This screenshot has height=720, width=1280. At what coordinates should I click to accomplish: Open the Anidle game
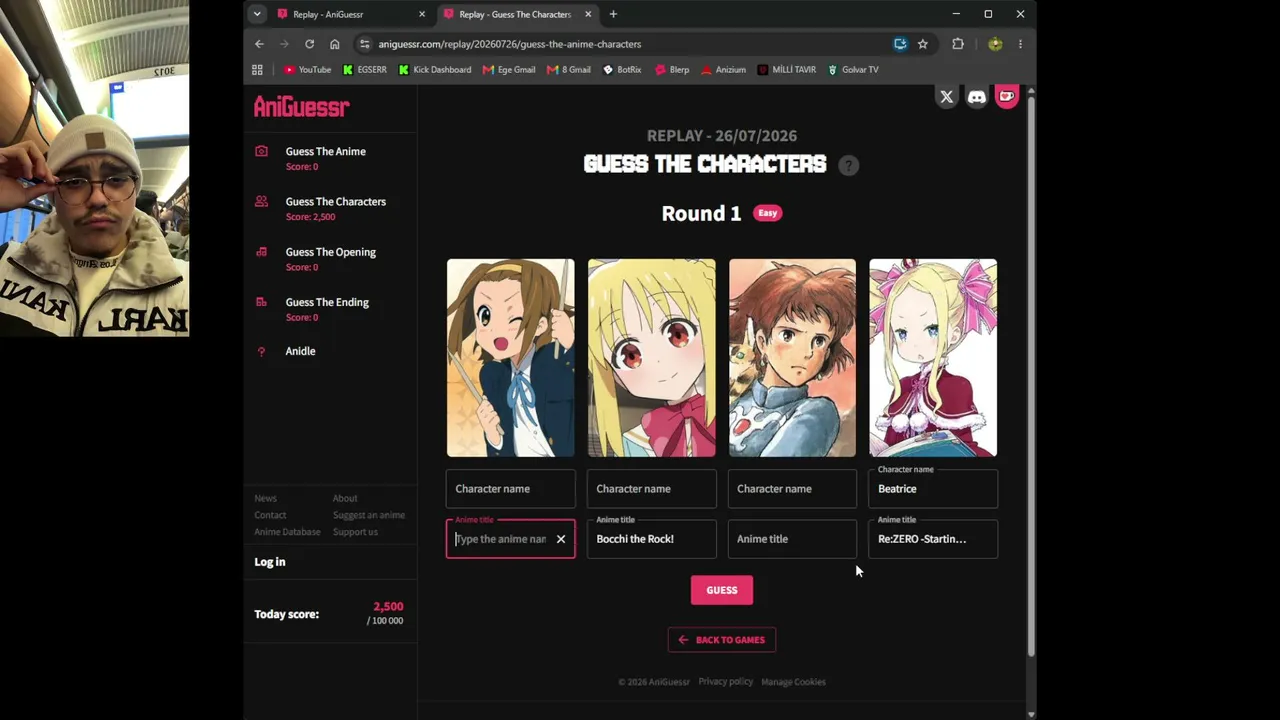point(300,351)
